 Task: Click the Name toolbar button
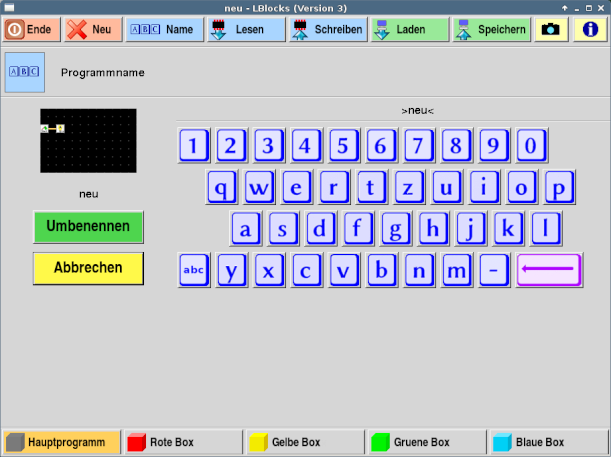click(164, 29)
